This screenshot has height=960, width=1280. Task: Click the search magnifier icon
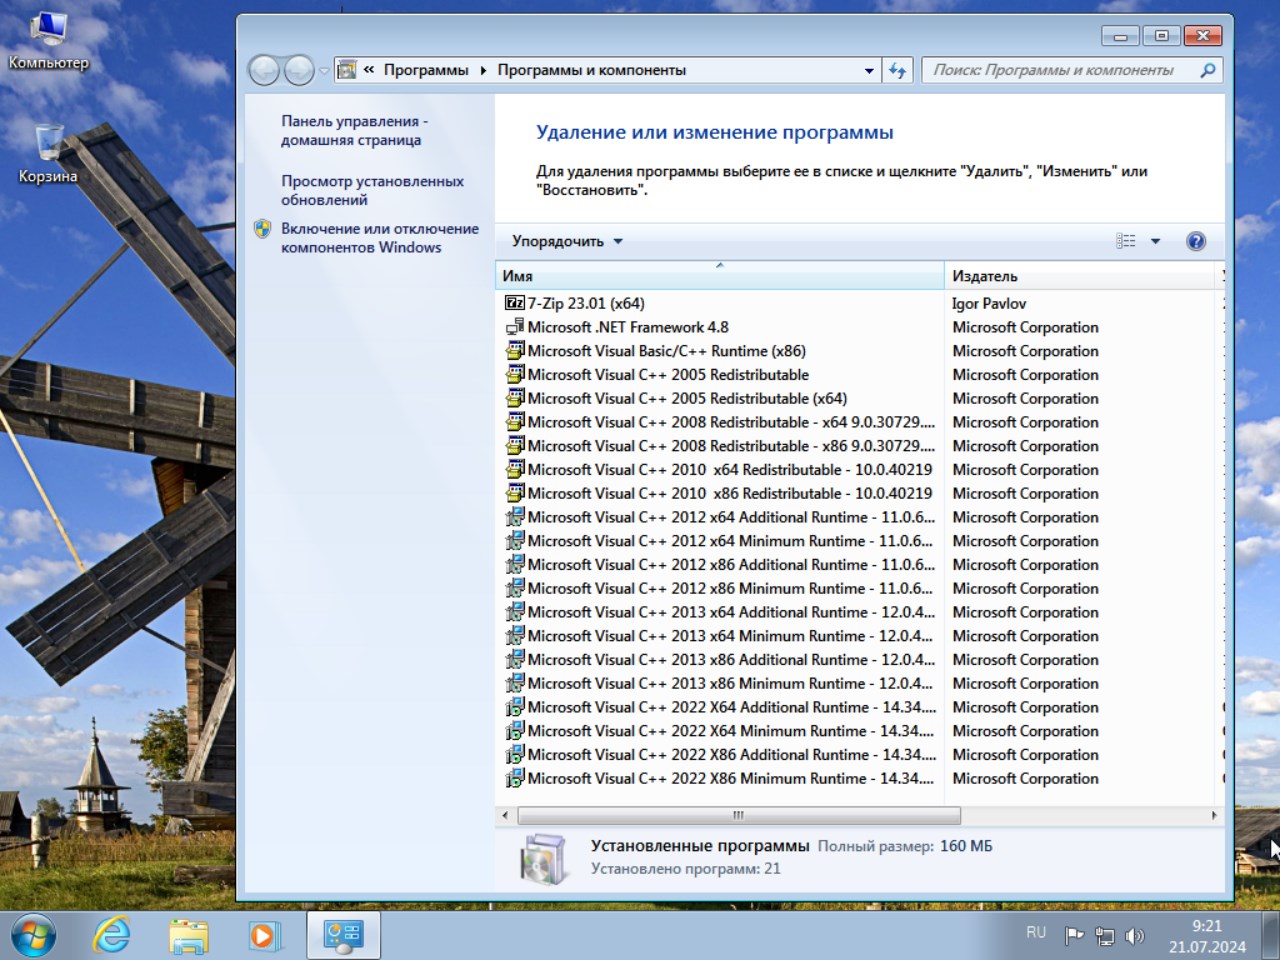click(x=1207, y=70)
